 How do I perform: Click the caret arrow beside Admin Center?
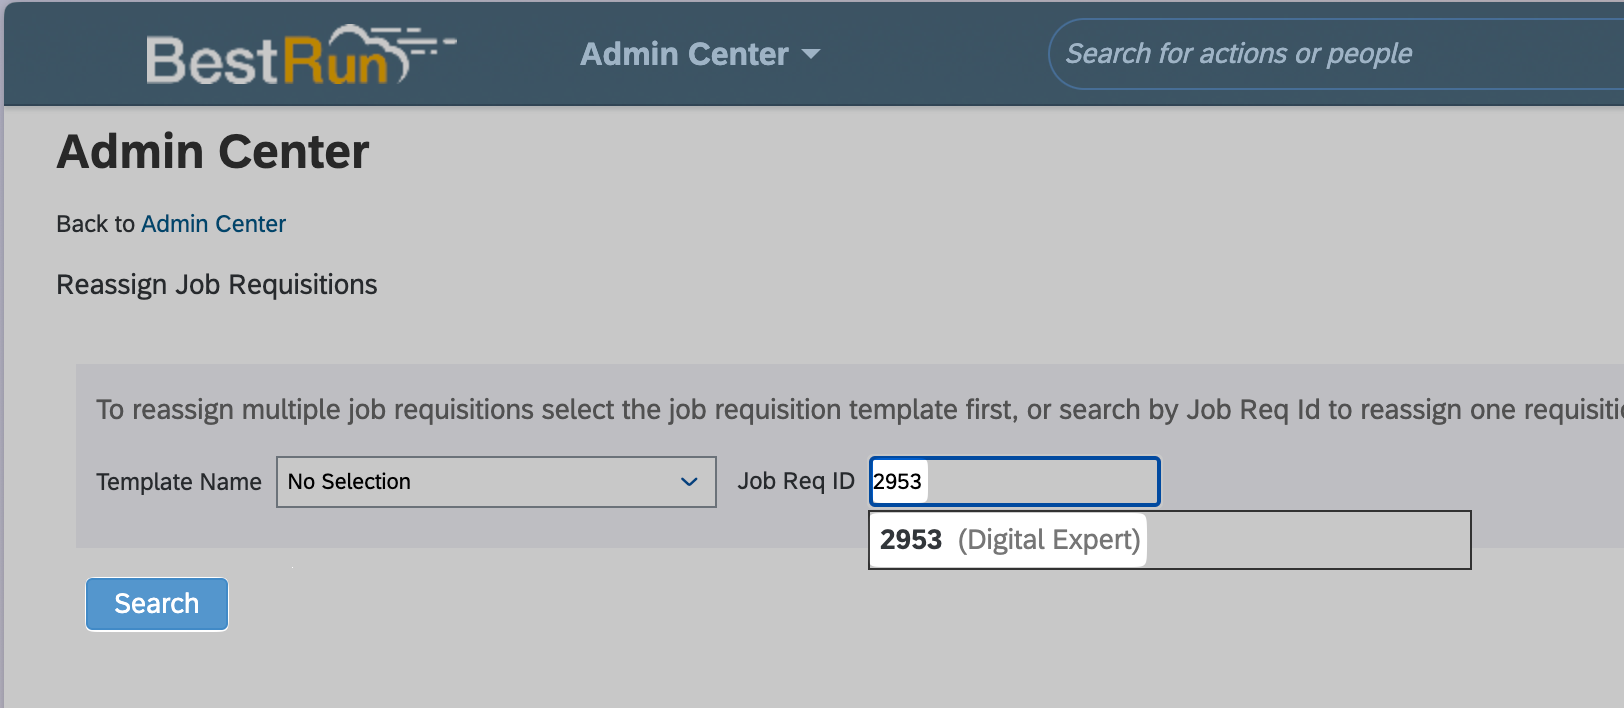(811, 54)
